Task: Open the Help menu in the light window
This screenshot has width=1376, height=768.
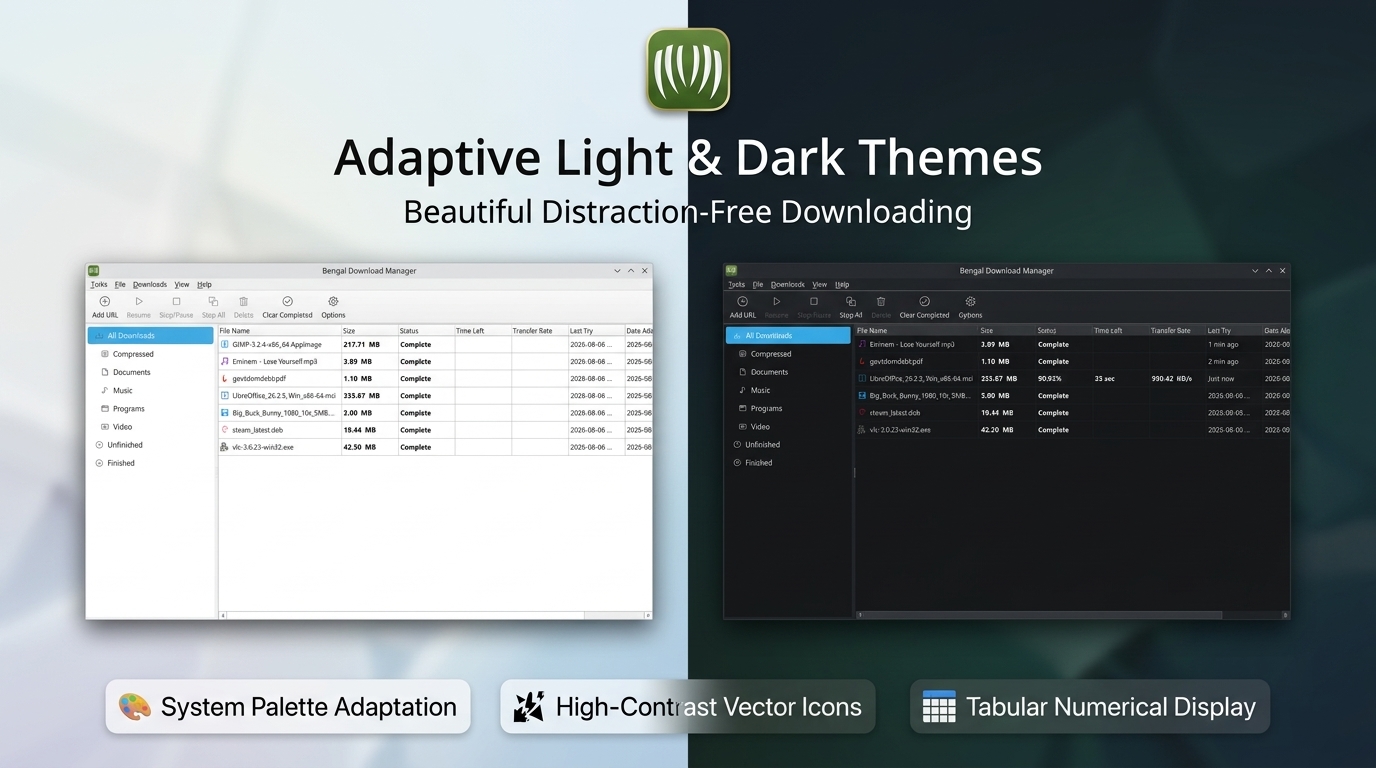Action: [204, 285]
